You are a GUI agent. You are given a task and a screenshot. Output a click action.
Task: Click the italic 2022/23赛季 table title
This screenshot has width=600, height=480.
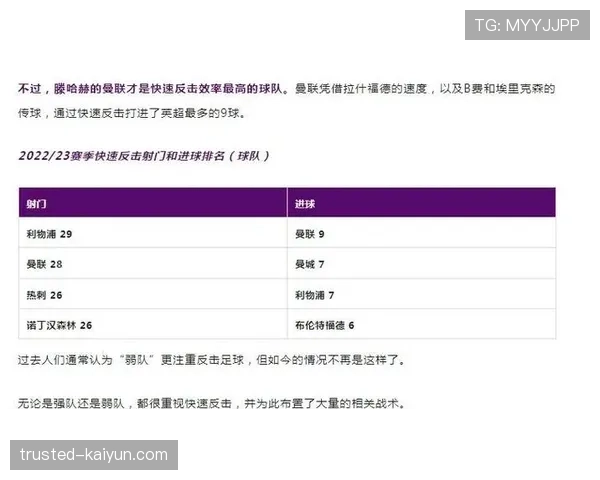pos(144,156)
